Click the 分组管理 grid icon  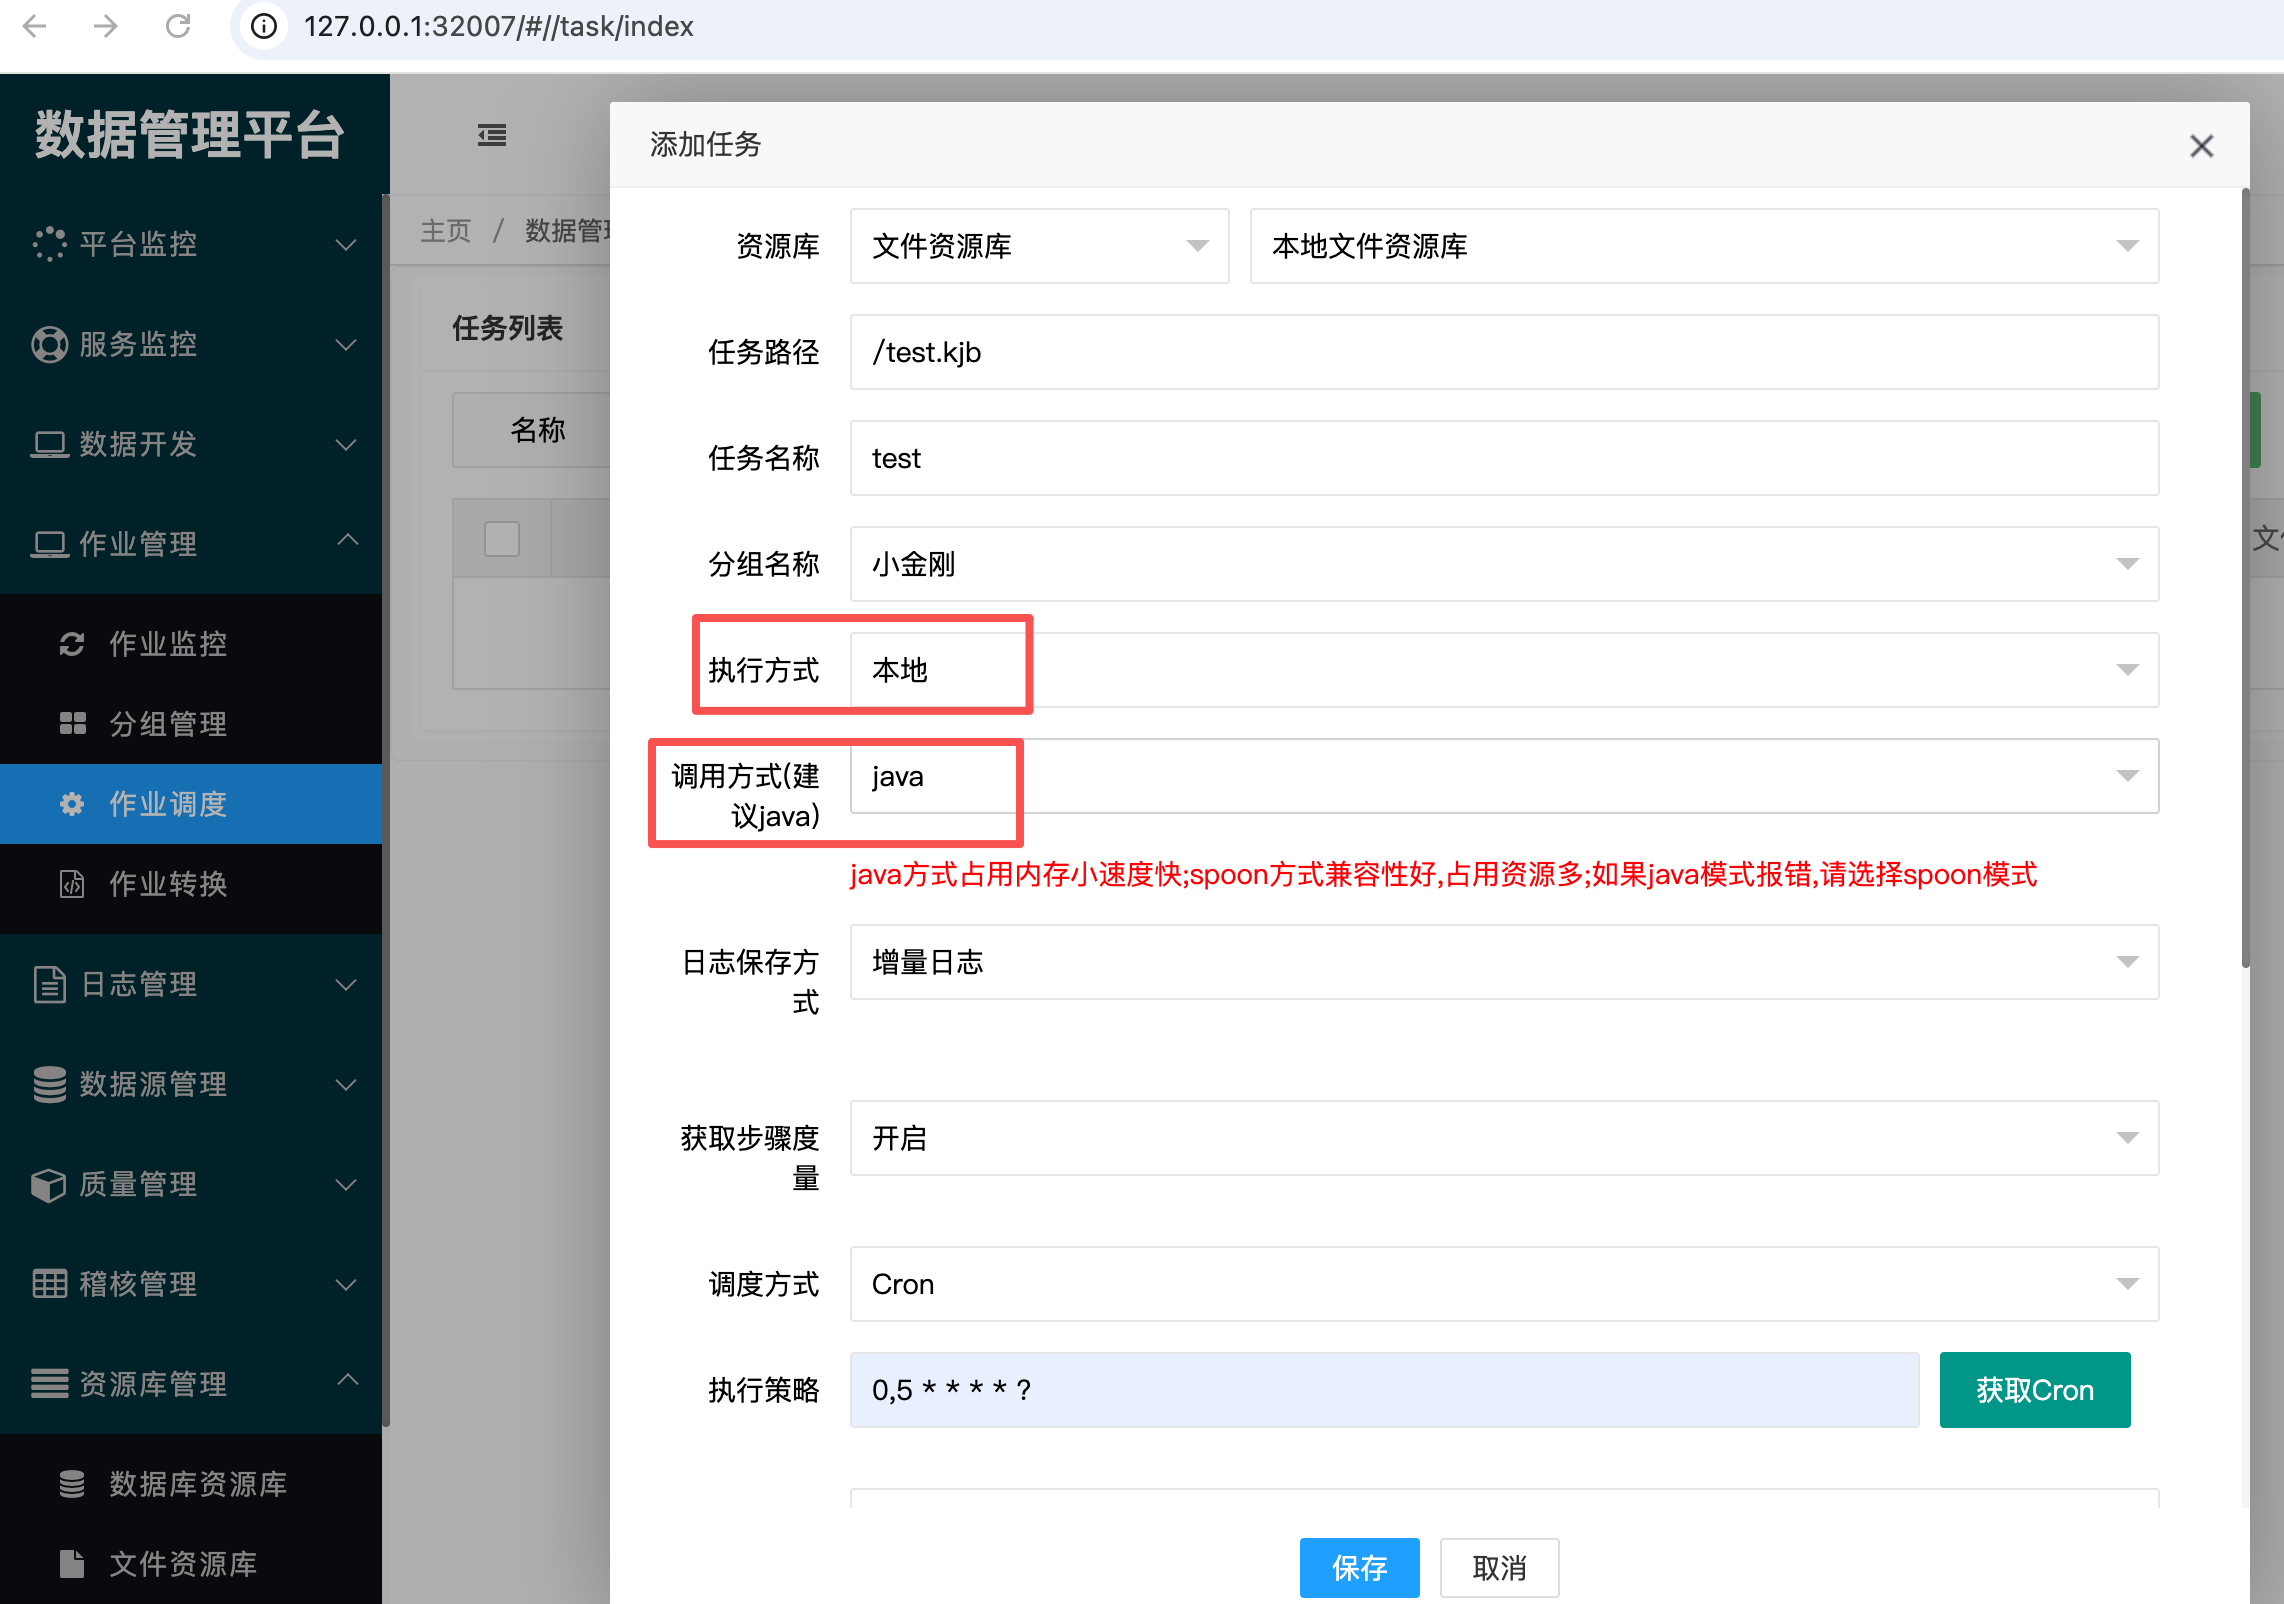point(72,723)
